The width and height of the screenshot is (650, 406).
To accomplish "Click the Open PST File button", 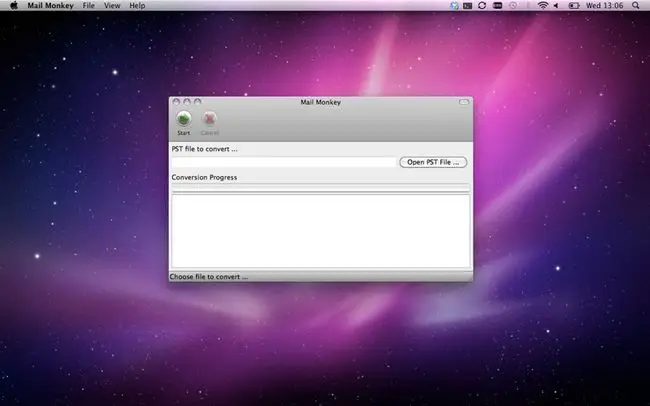I will 433,162.
